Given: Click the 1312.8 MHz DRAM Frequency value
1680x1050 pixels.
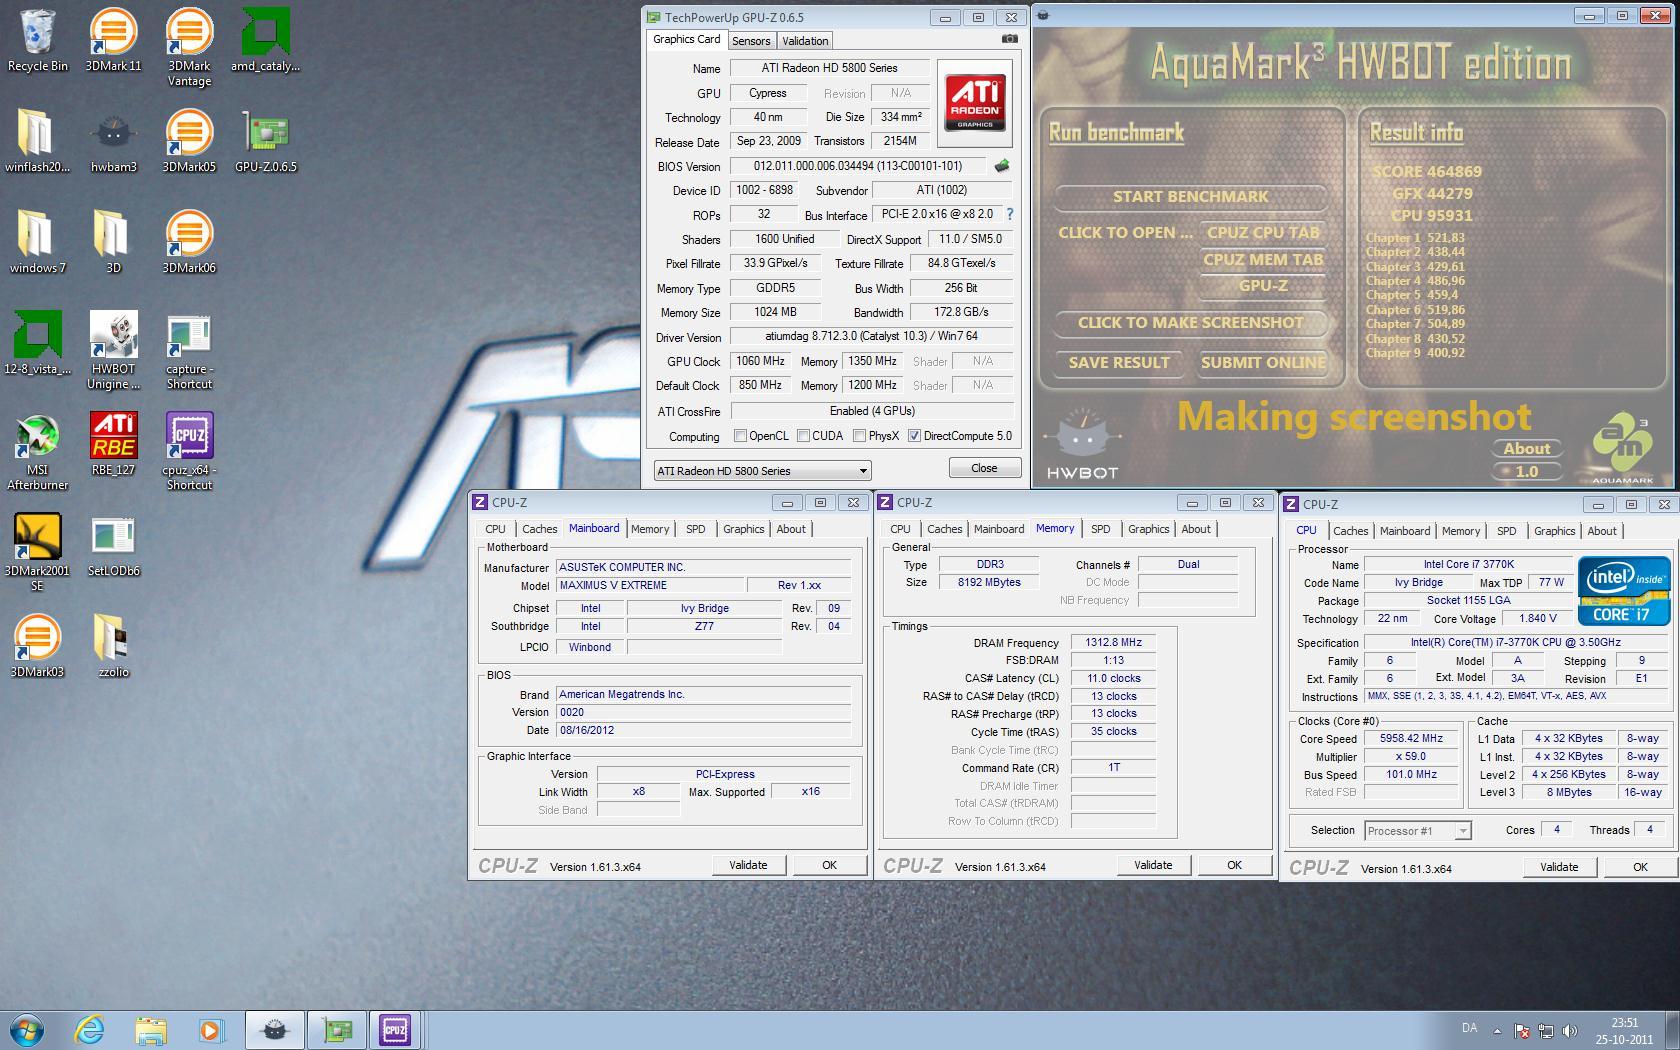Looking at the screenshot, I should click(x=1113, y=643).
